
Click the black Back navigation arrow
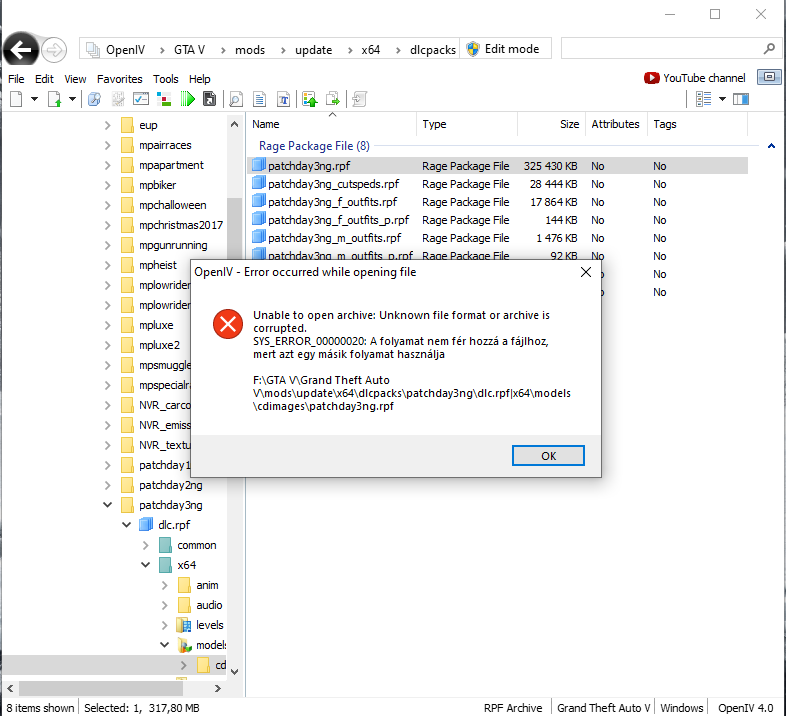(21, 50)
